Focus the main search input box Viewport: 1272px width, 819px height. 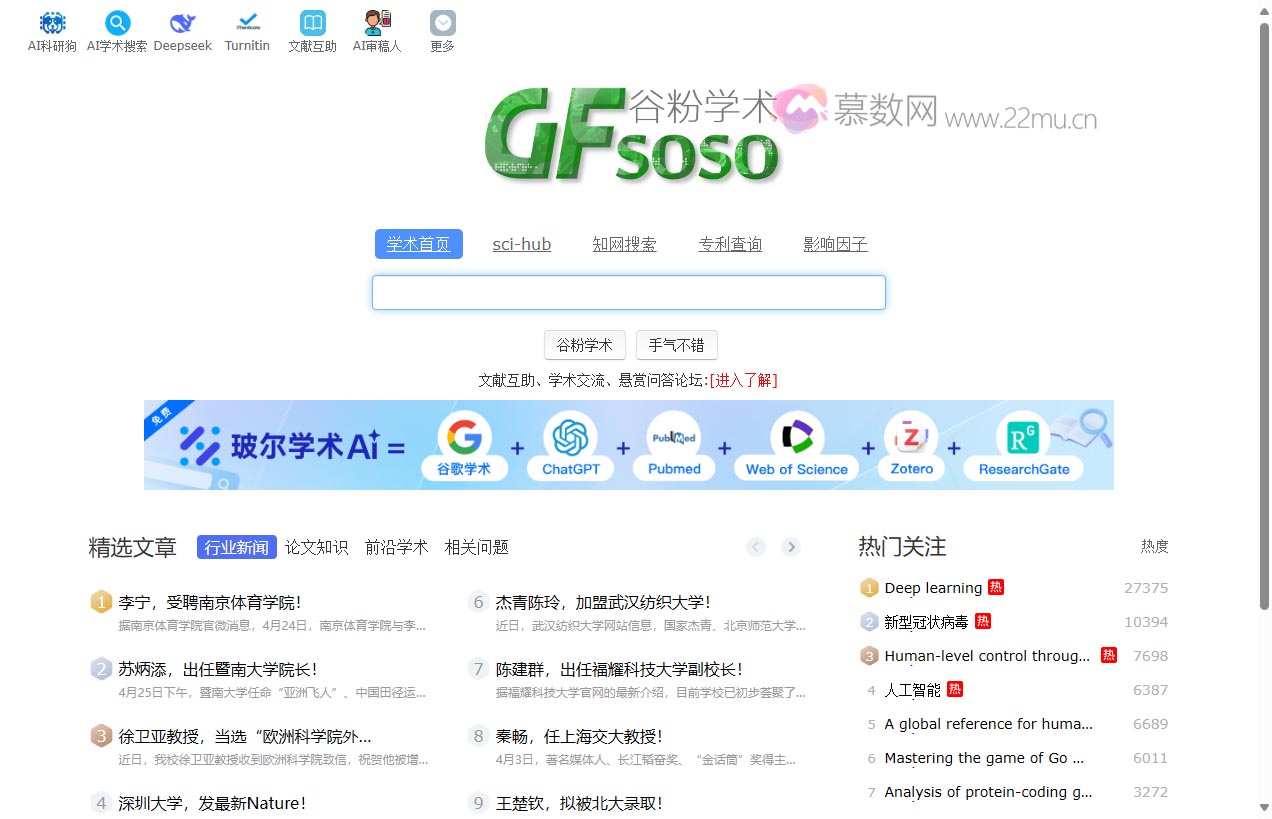[x=628, y=293]
